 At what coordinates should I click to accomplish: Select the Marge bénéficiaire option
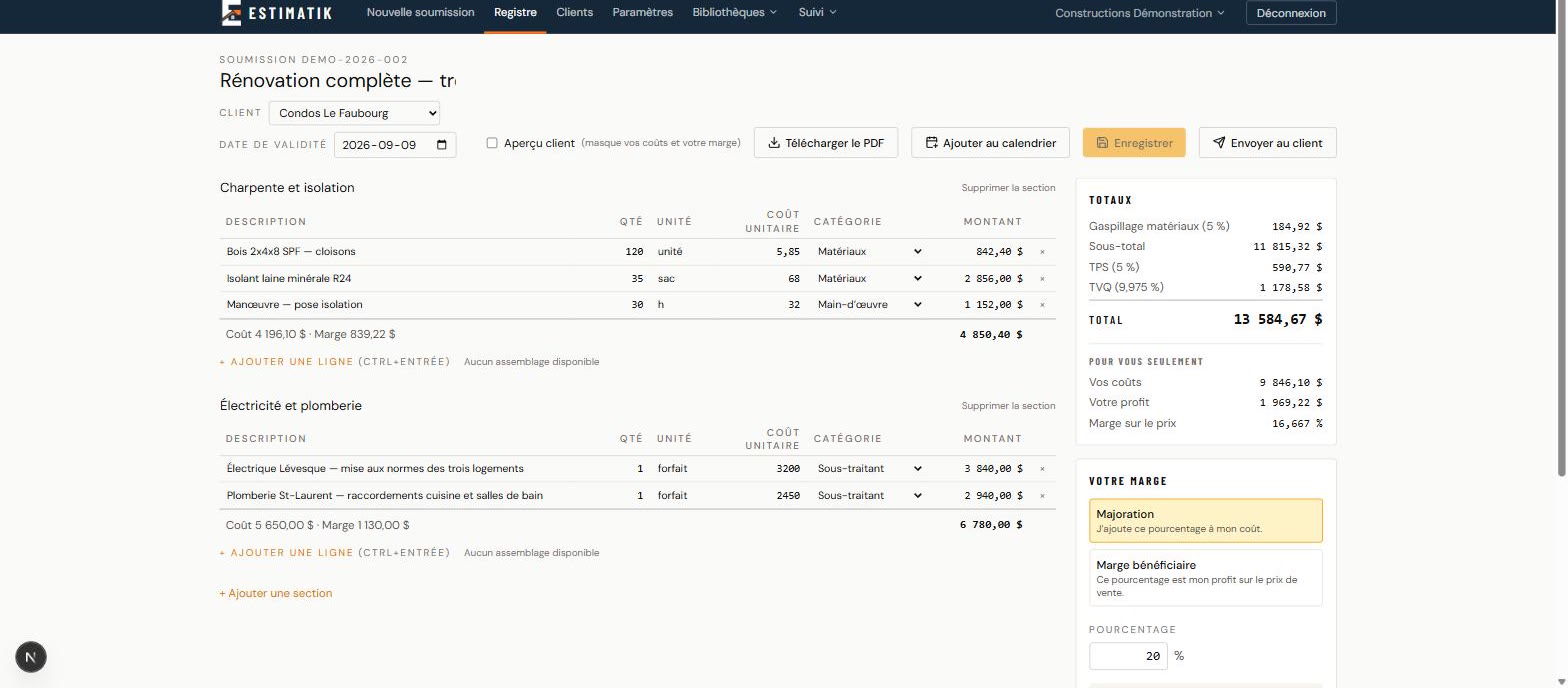1205,578
